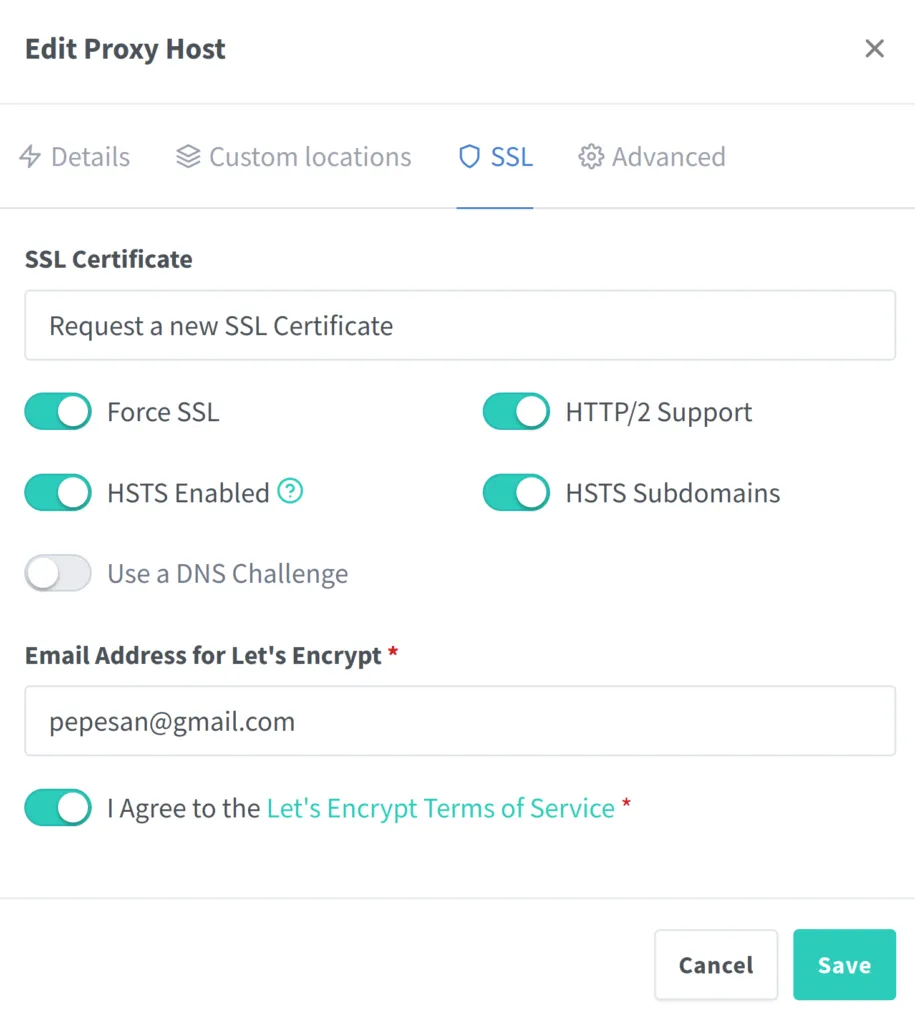Viewport: 915px width, 1024px height.
Task: Disable the Force SSL toggle
Action: [58, 412]
